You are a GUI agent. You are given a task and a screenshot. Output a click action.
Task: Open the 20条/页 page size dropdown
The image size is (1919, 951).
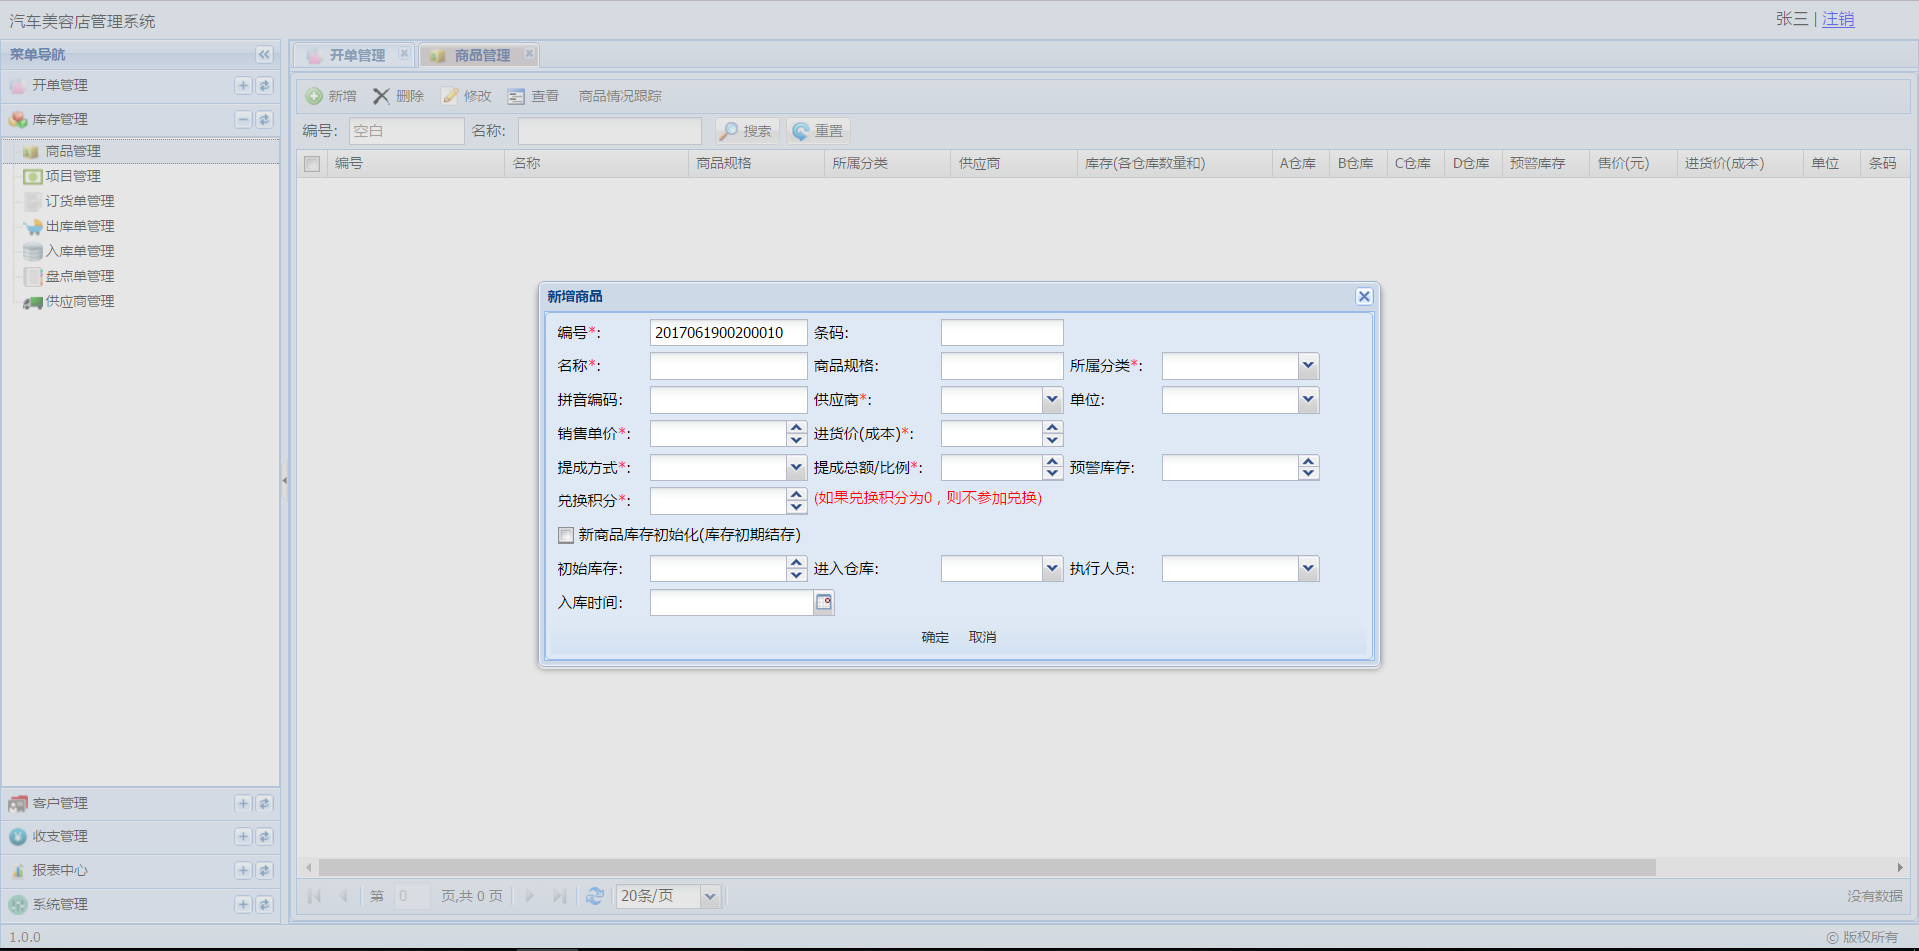click(x=710, y=896)
